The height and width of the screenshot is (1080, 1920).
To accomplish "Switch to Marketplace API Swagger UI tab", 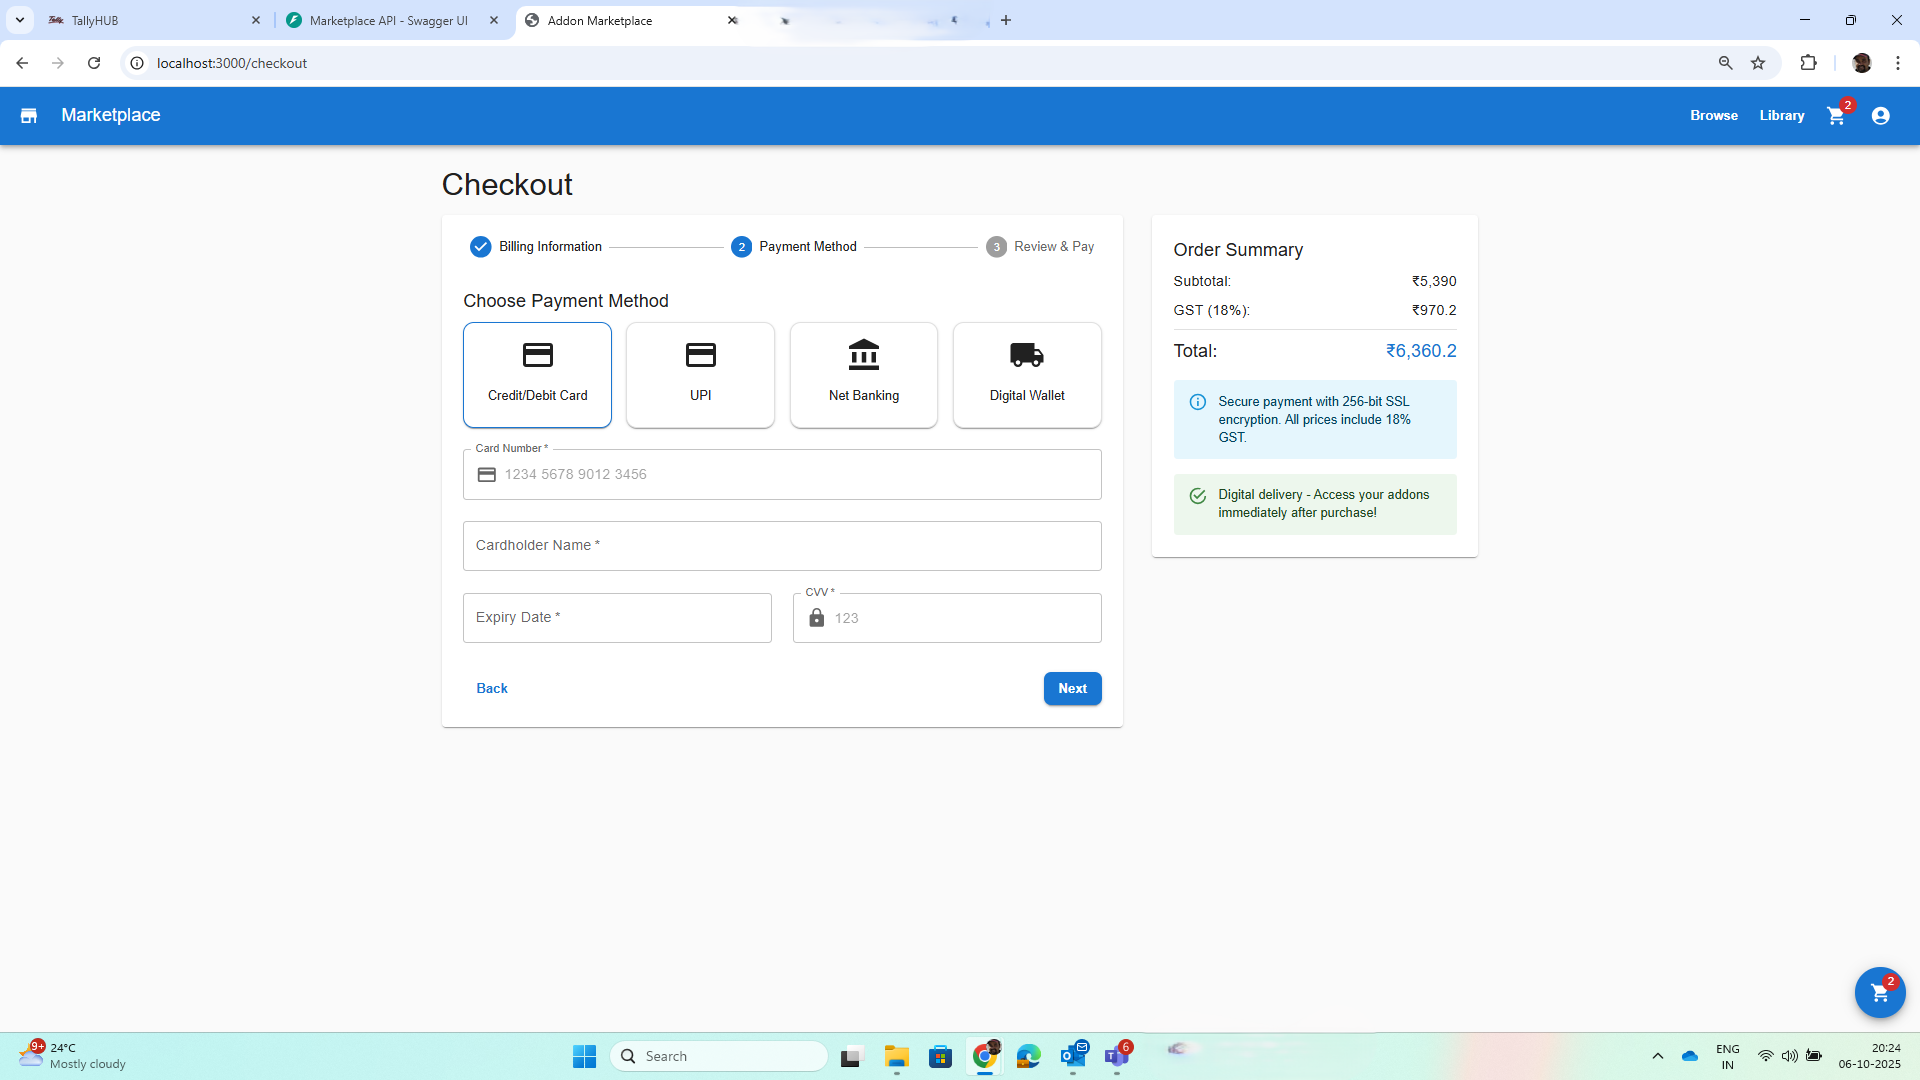I will pyautogui.click(x=388, y=20).
